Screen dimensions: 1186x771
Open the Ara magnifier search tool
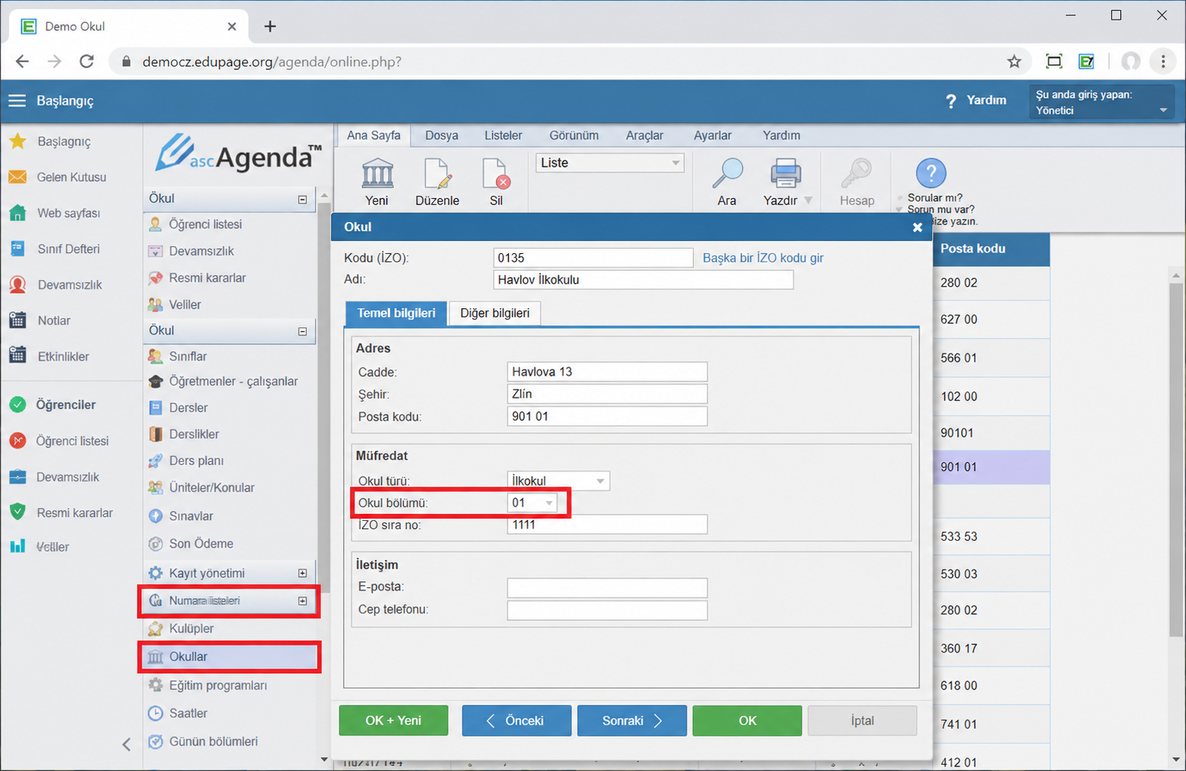[x=727, y=173]
